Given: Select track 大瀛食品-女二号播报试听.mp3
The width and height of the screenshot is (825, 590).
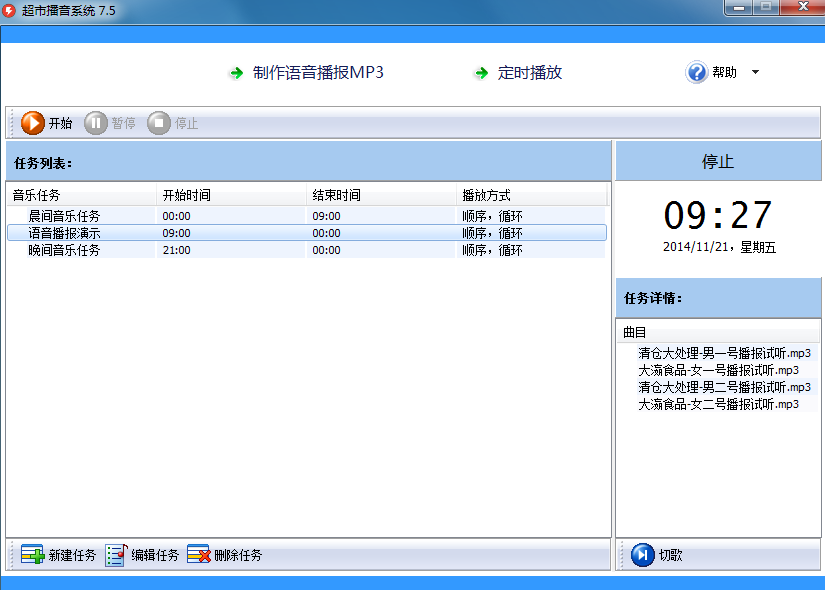Looking at the screenshot, I should [718, 404].
